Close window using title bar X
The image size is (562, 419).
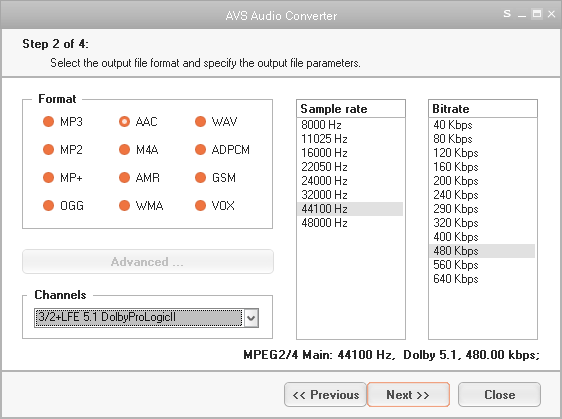pos(551,14)
